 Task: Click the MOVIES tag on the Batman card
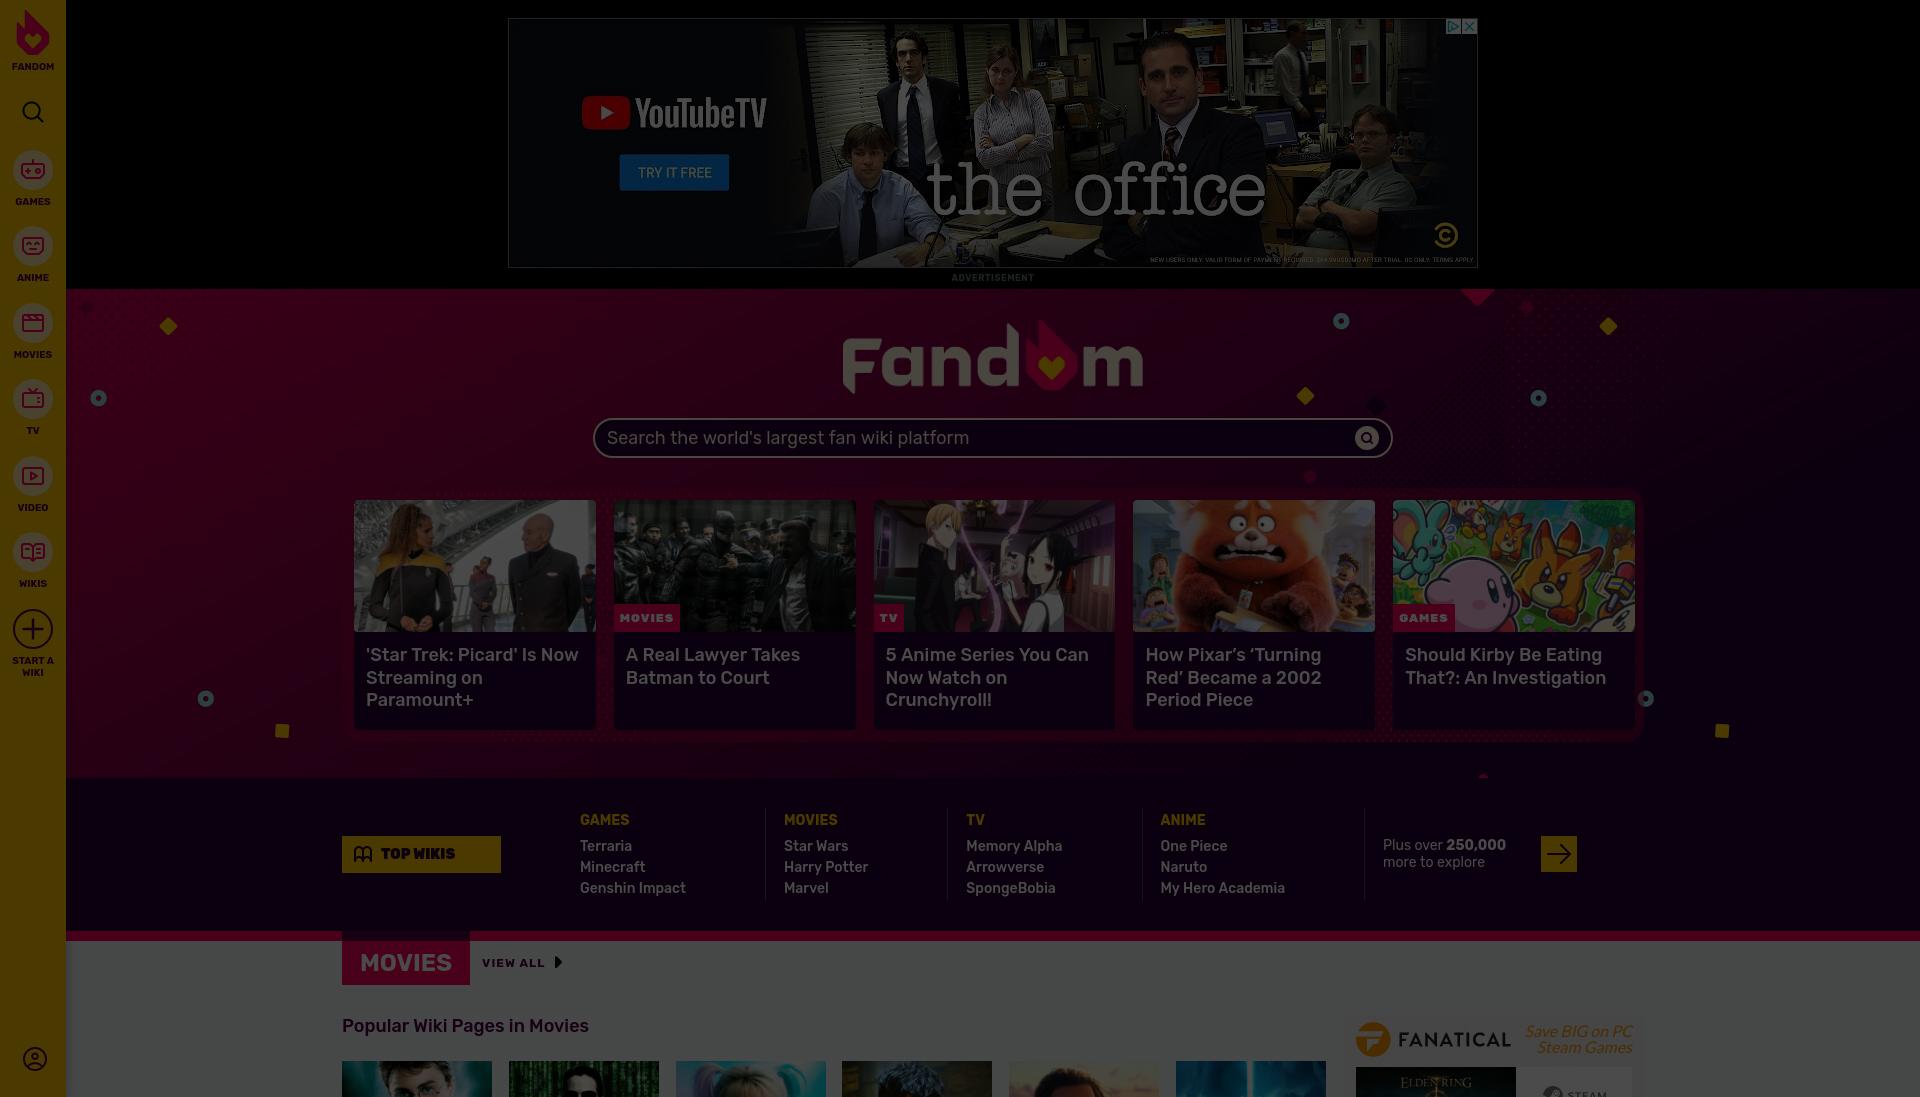tap(647, 618)
